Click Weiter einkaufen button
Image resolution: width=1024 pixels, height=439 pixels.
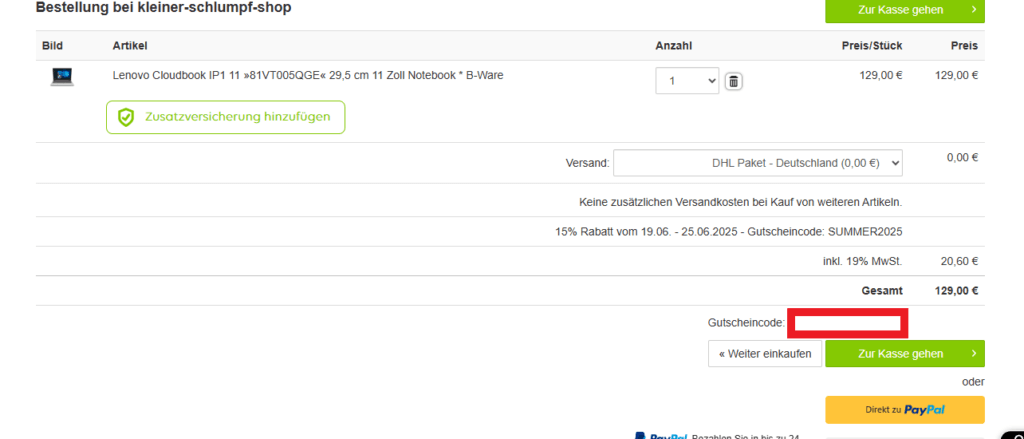[x=765, y=353]
